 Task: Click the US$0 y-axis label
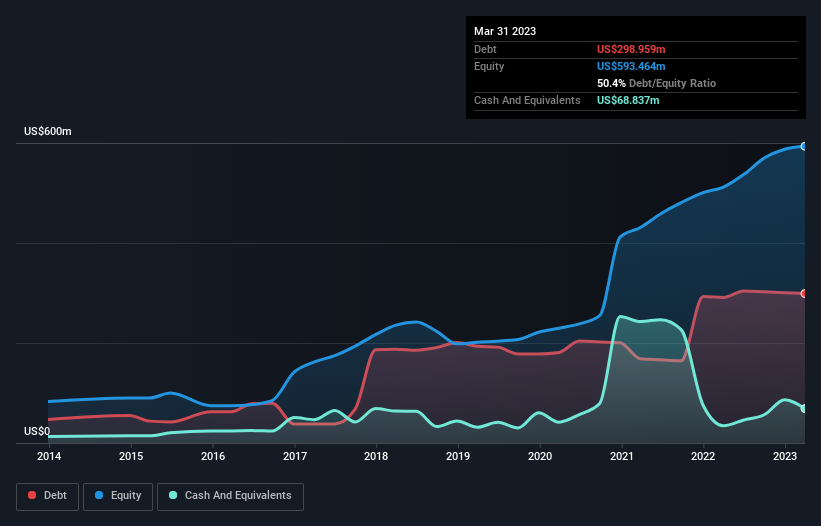37,431
